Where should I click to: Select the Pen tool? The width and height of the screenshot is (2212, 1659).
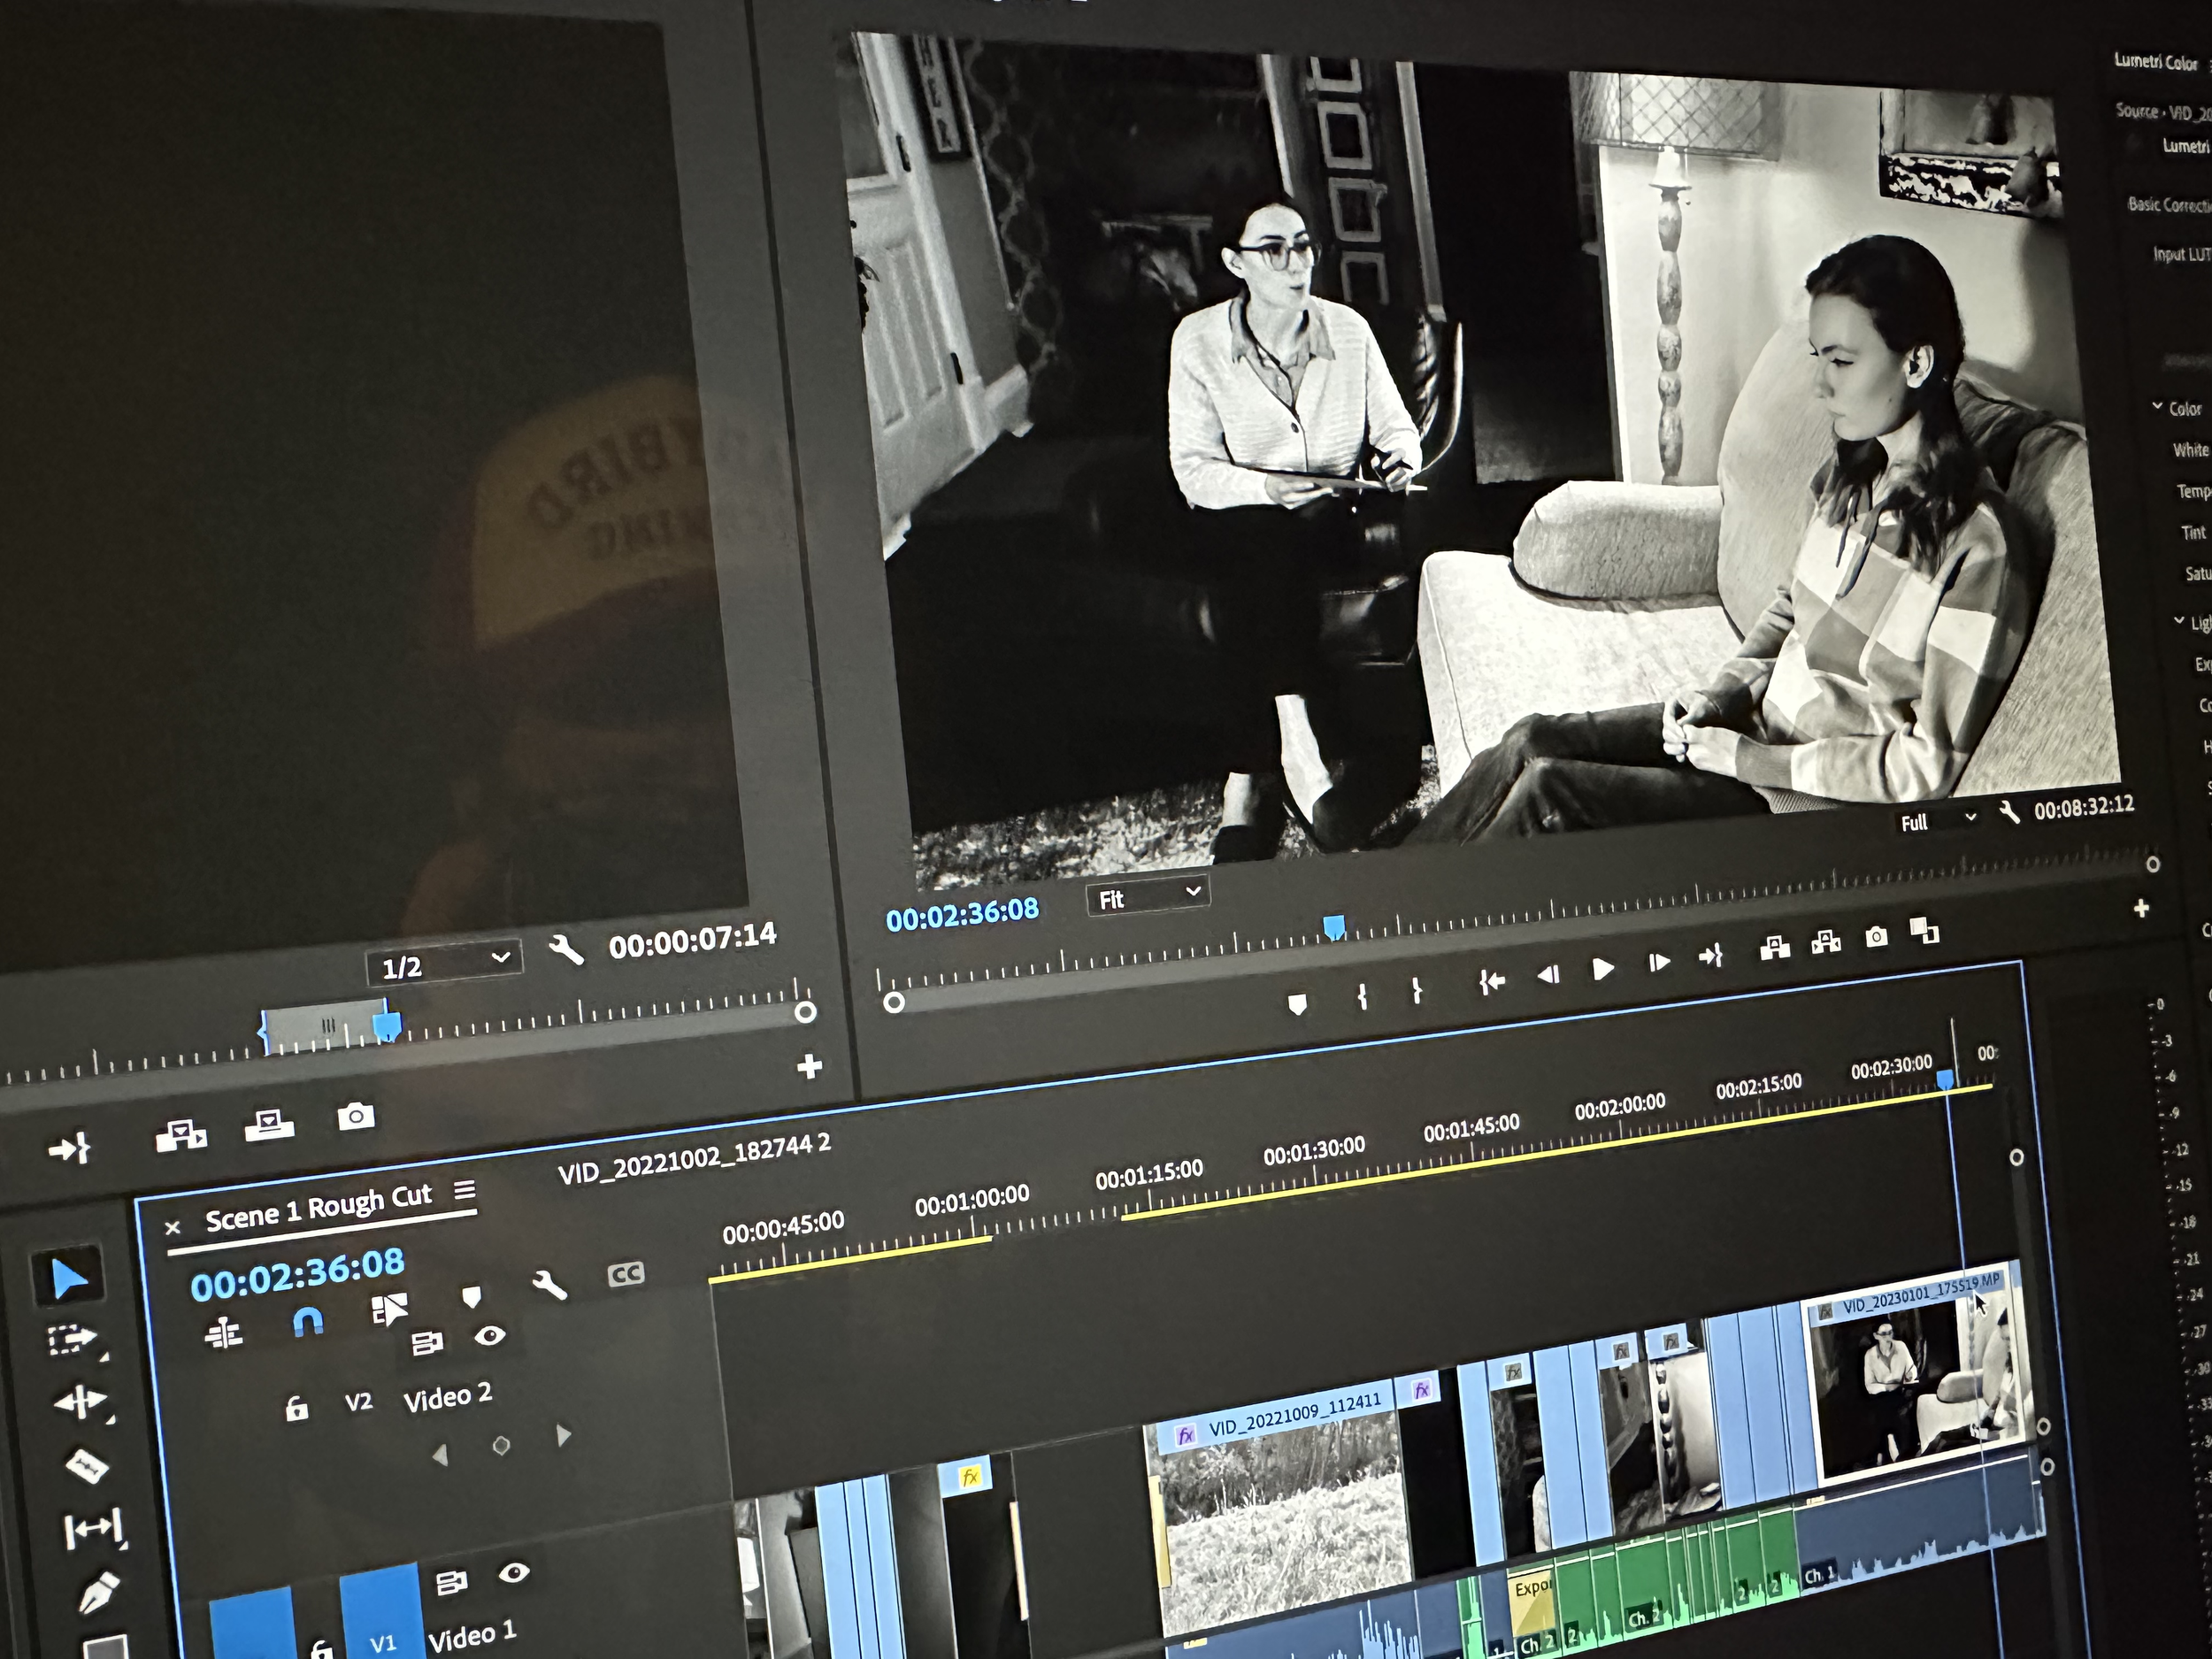click(x=99, y=1594)
